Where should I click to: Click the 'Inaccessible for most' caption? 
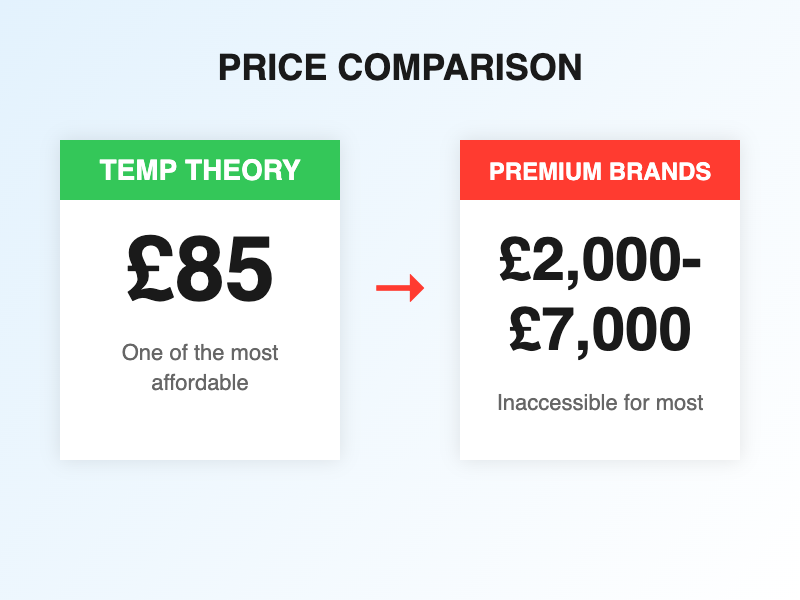(600, 403)
